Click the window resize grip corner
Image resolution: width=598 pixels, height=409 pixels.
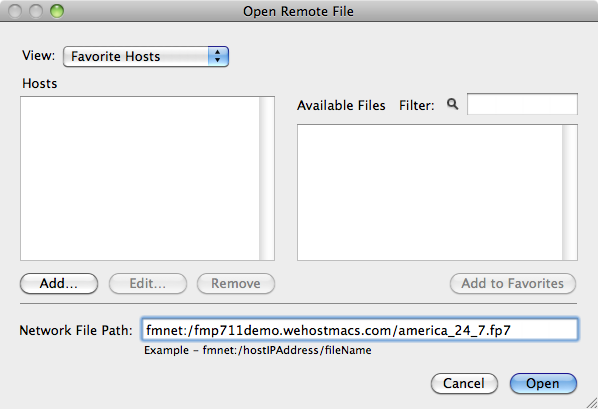pyautogui.click(x=592, y=403)
